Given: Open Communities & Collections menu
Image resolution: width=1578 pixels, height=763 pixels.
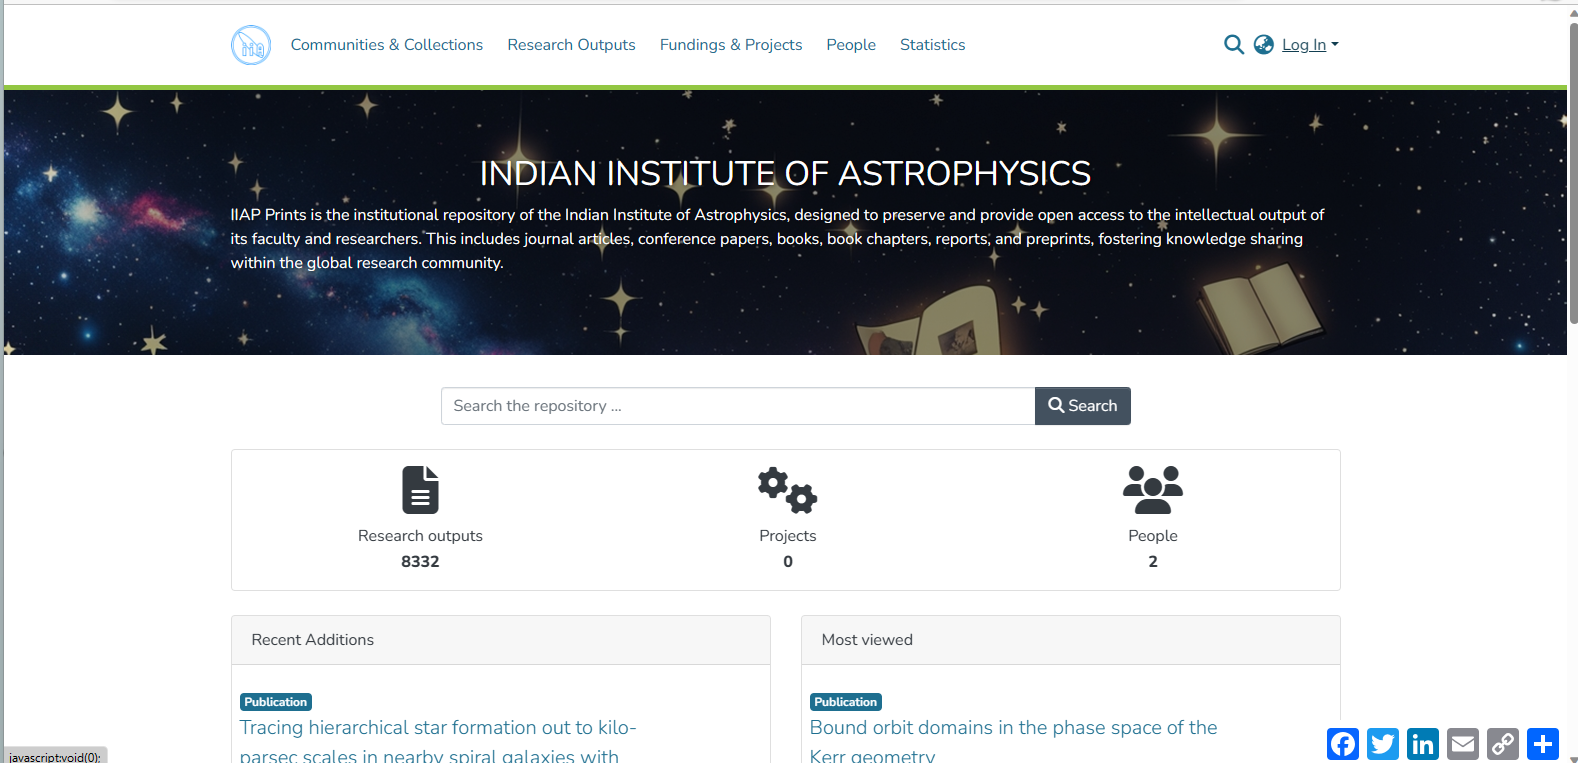Looking at the screenshot, I should (x=387, y=45).
